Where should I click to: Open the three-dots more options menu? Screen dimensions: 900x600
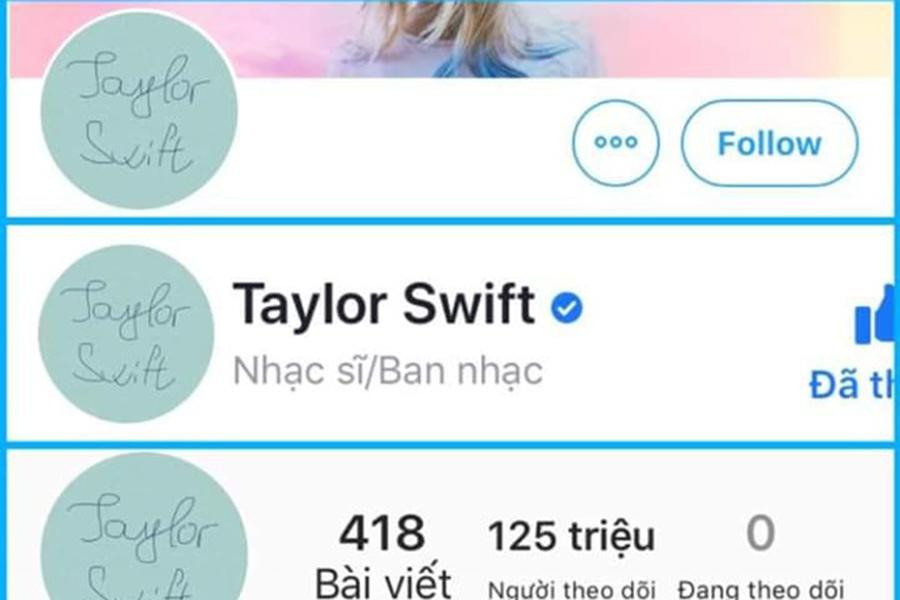[x=615, y=142]
